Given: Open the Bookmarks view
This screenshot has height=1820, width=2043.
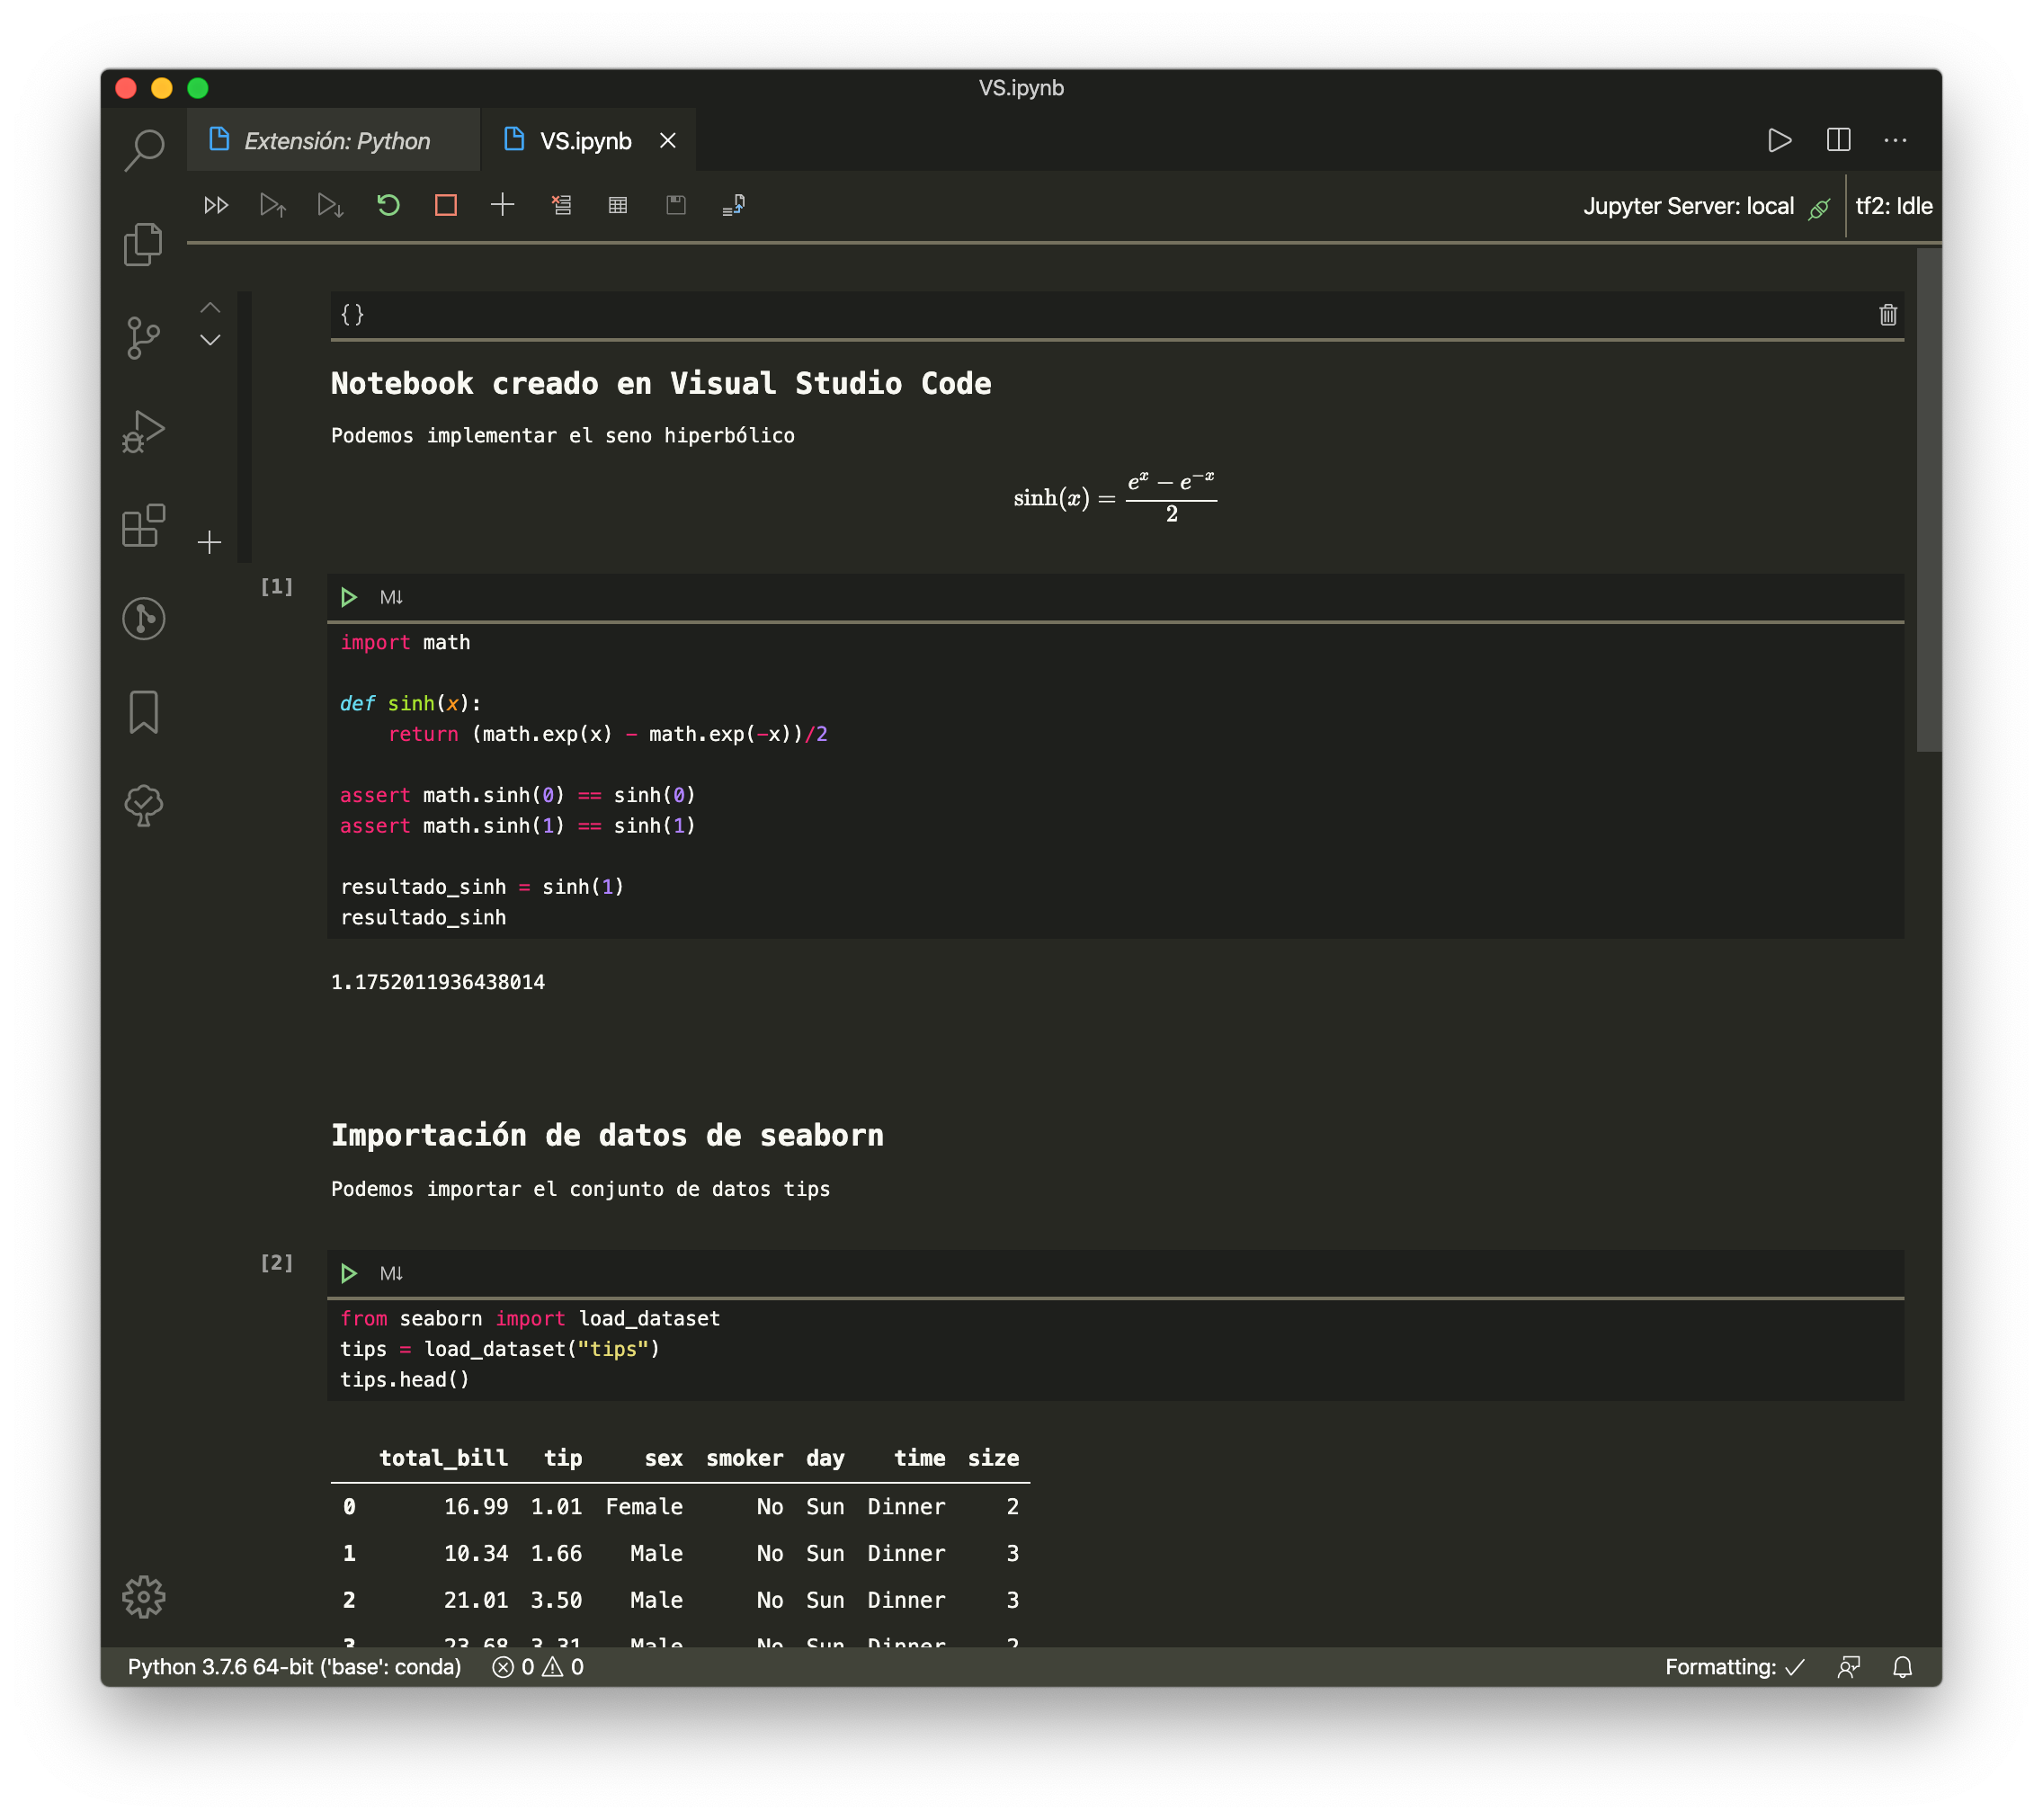Looking at the screenshot, I should click(144, 712).
